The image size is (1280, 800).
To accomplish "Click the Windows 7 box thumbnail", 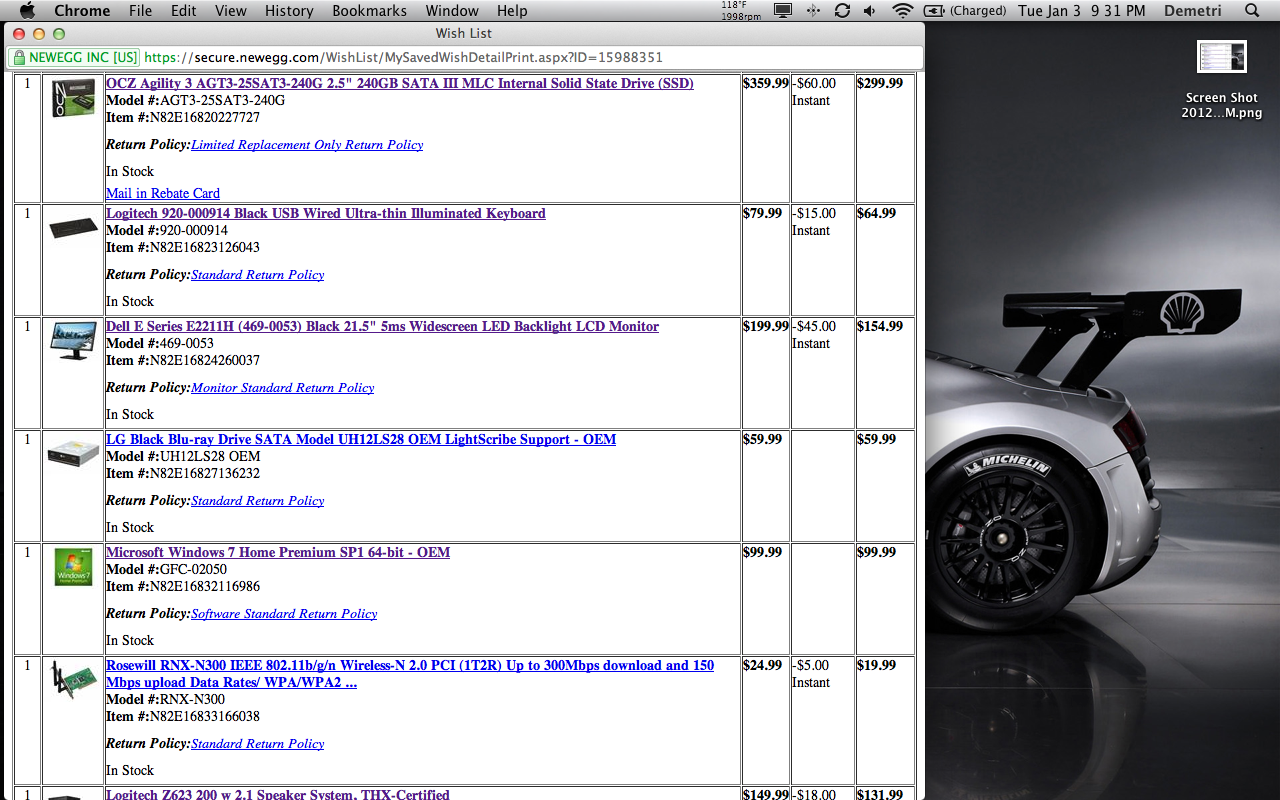I will (73, 567).
